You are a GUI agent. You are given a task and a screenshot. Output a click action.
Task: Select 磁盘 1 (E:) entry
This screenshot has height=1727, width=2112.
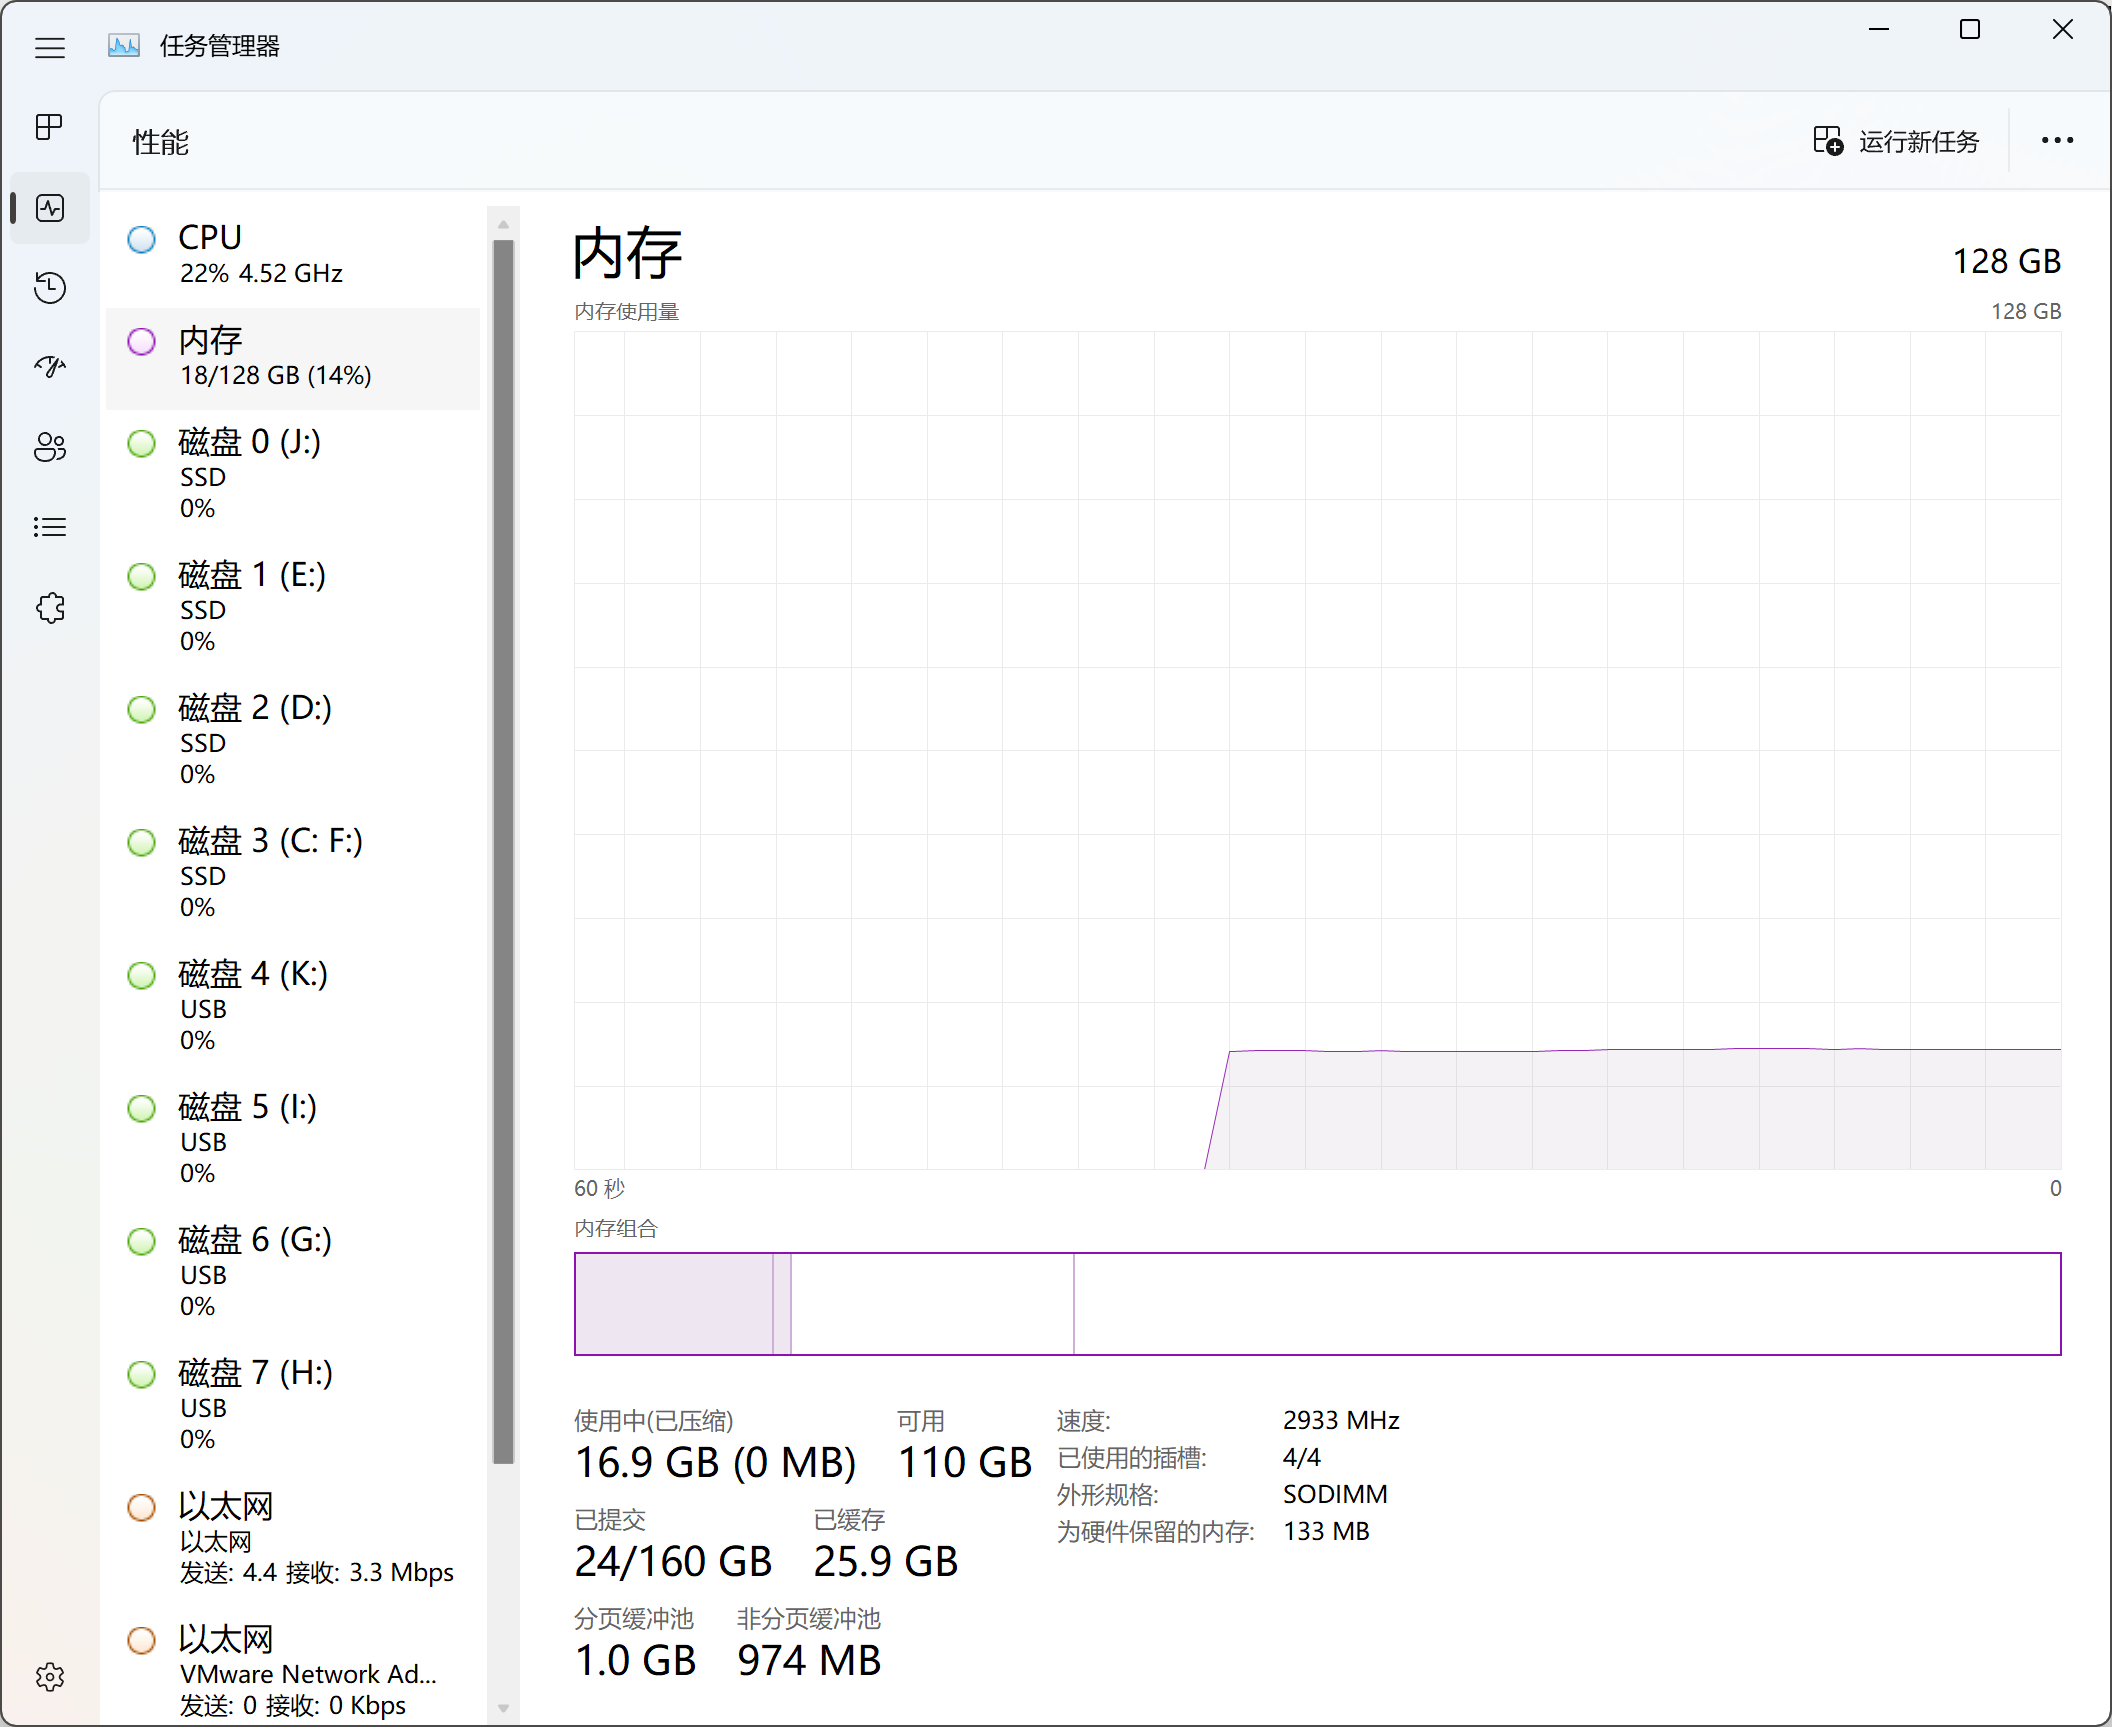[x=293, y=607]
